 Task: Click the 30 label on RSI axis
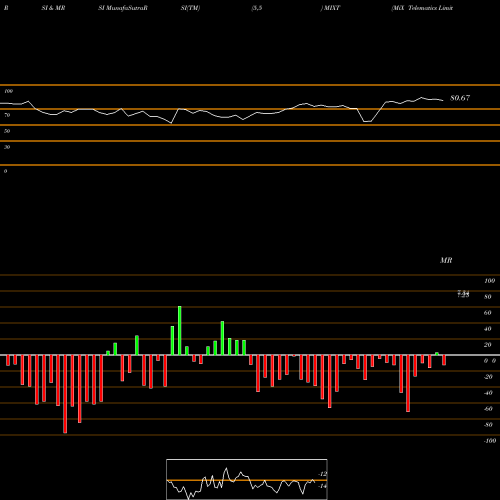(x=7, y=147)
